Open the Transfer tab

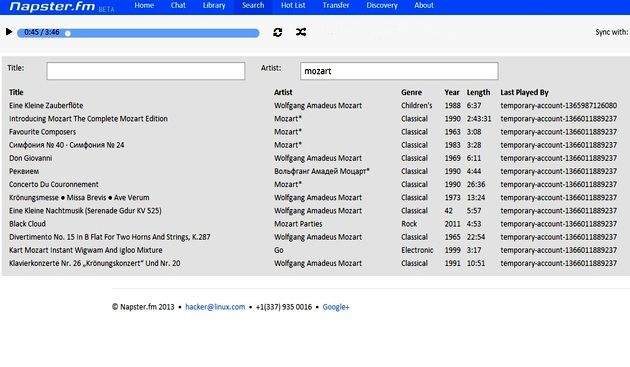(336, 6)
